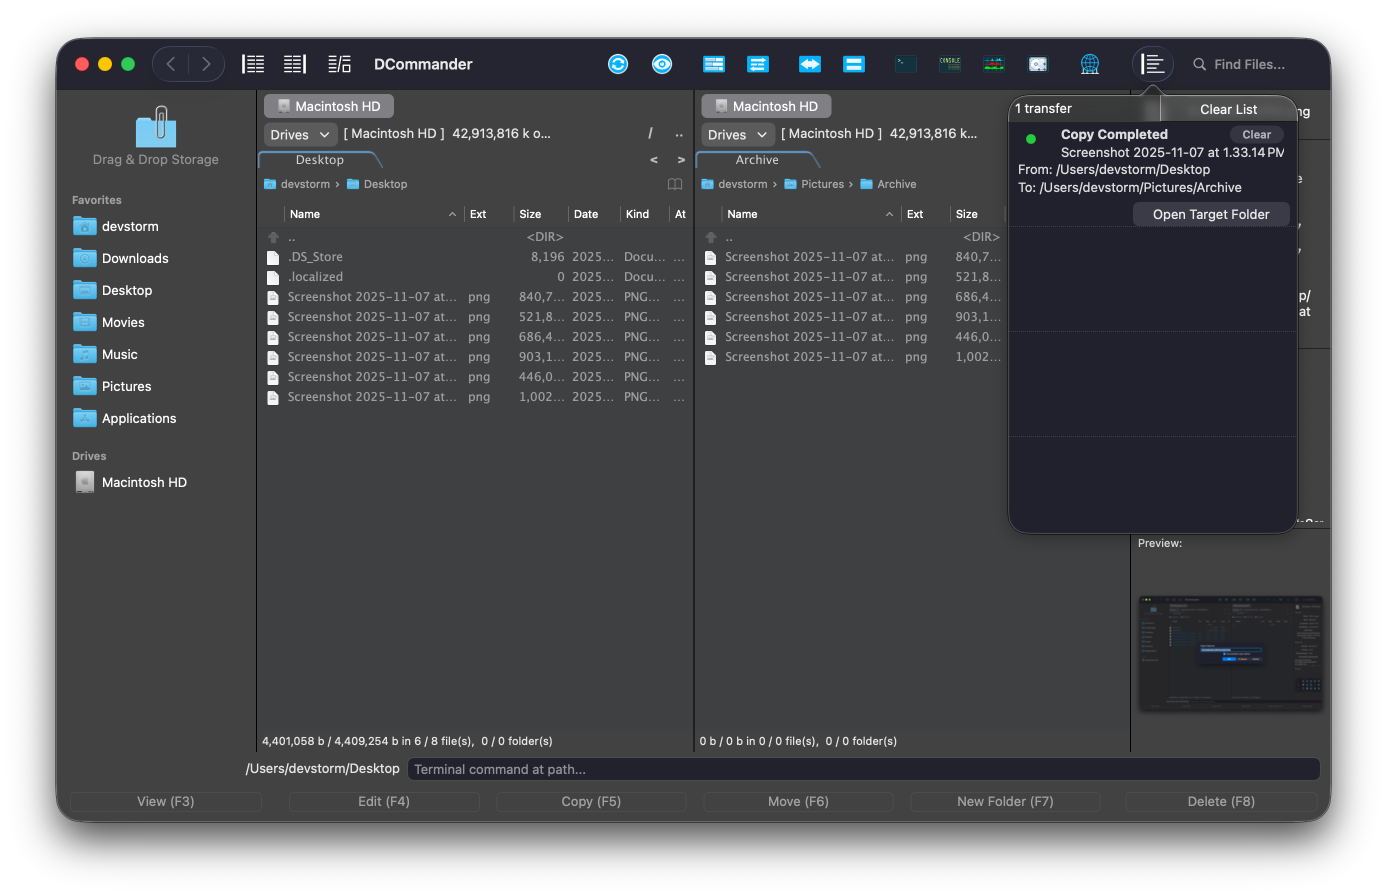This screenshot has width=1387, height=896.
Task: Switch to left-aligned brief list view
Action: coord(254,64)
